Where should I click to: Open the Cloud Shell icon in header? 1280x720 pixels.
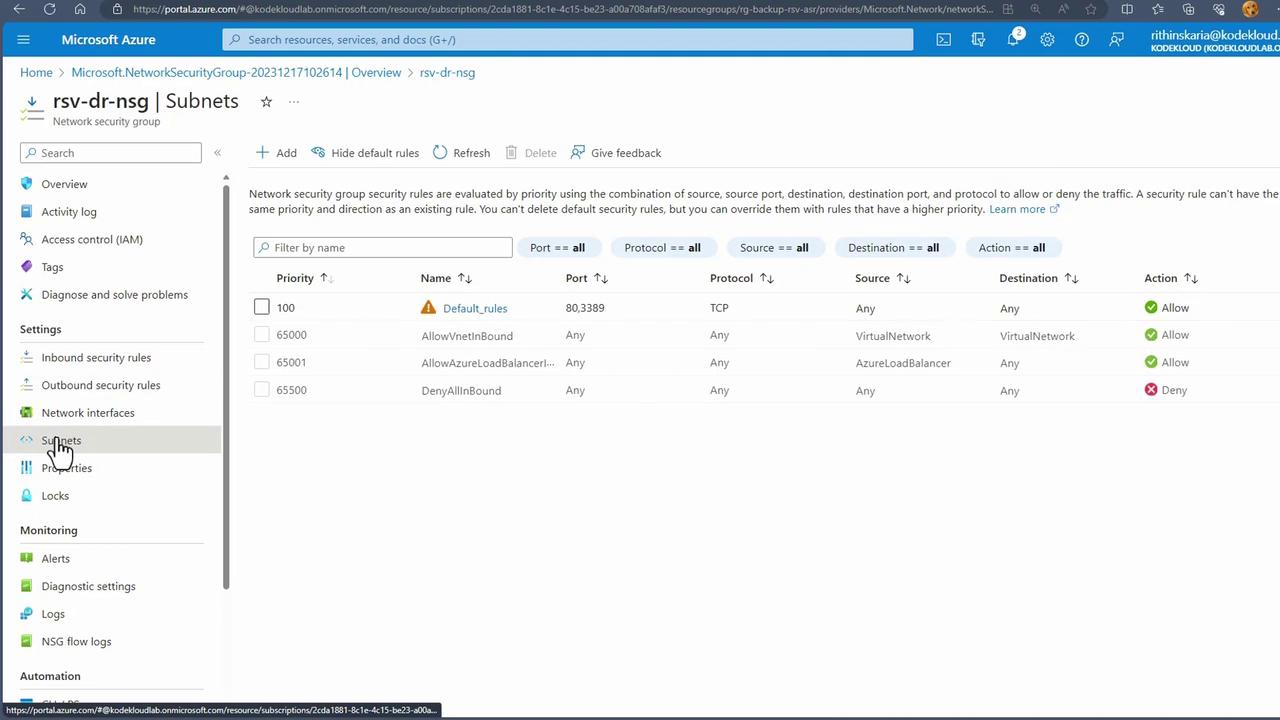(943, 40)
